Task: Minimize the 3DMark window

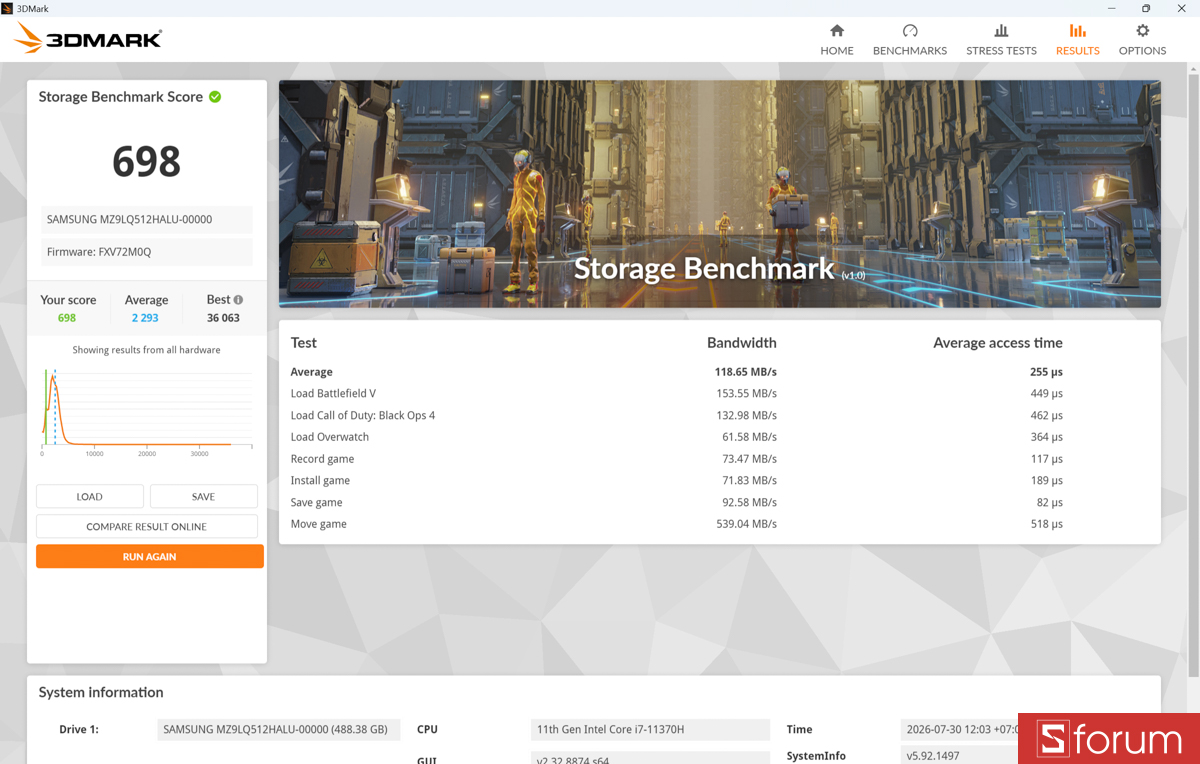Action: point(1112,8)
